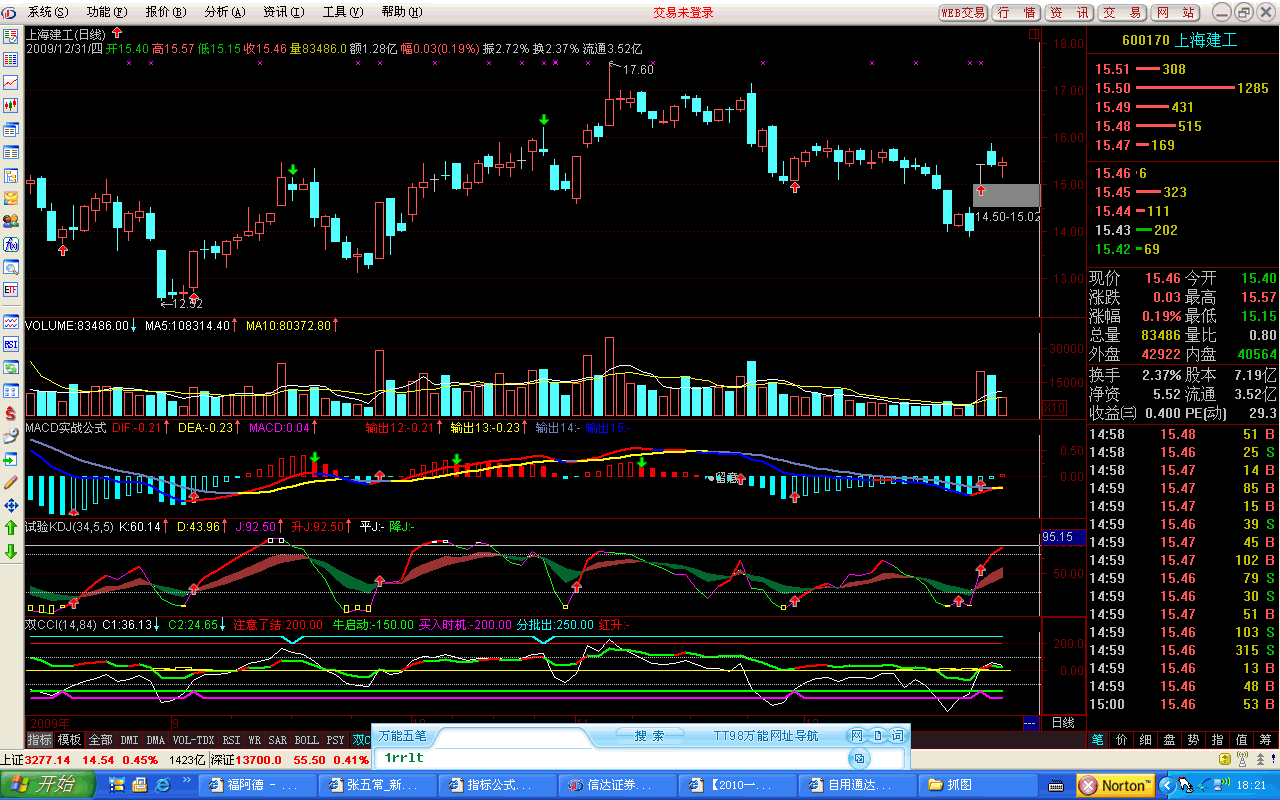The height and width of the screenshot is (800, 1280).
Task: Click the green down arrow sidebar icon
Action: 11,551
